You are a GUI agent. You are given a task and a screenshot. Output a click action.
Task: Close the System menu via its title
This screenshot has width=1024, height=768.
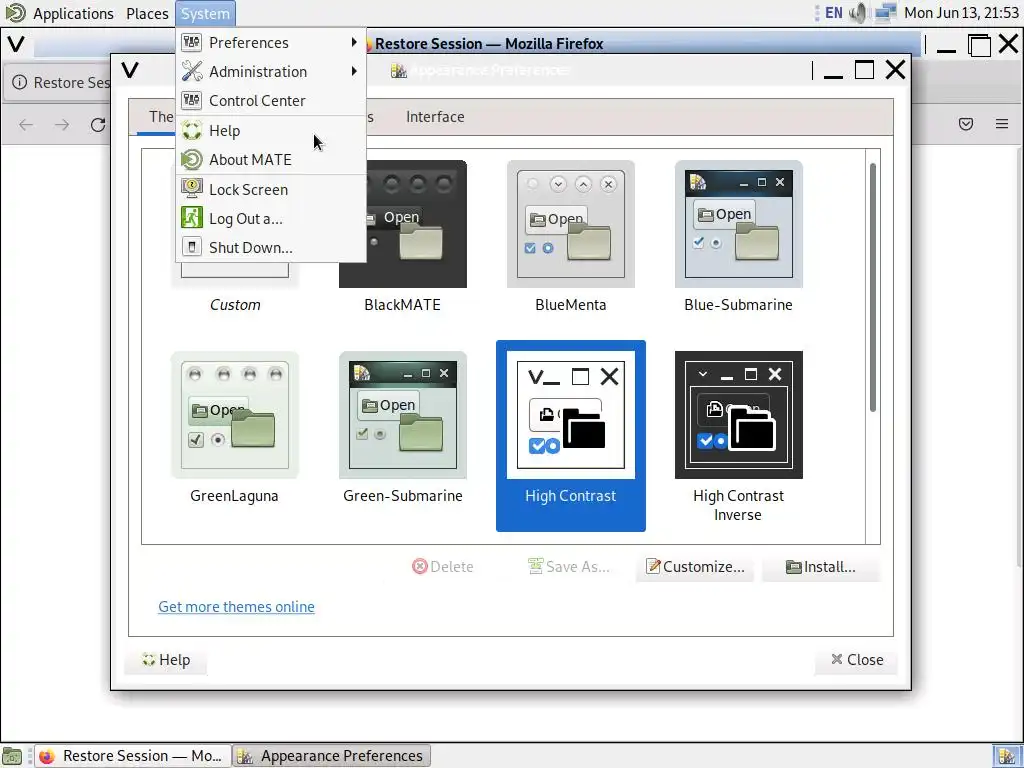click(x=205, y=14)
